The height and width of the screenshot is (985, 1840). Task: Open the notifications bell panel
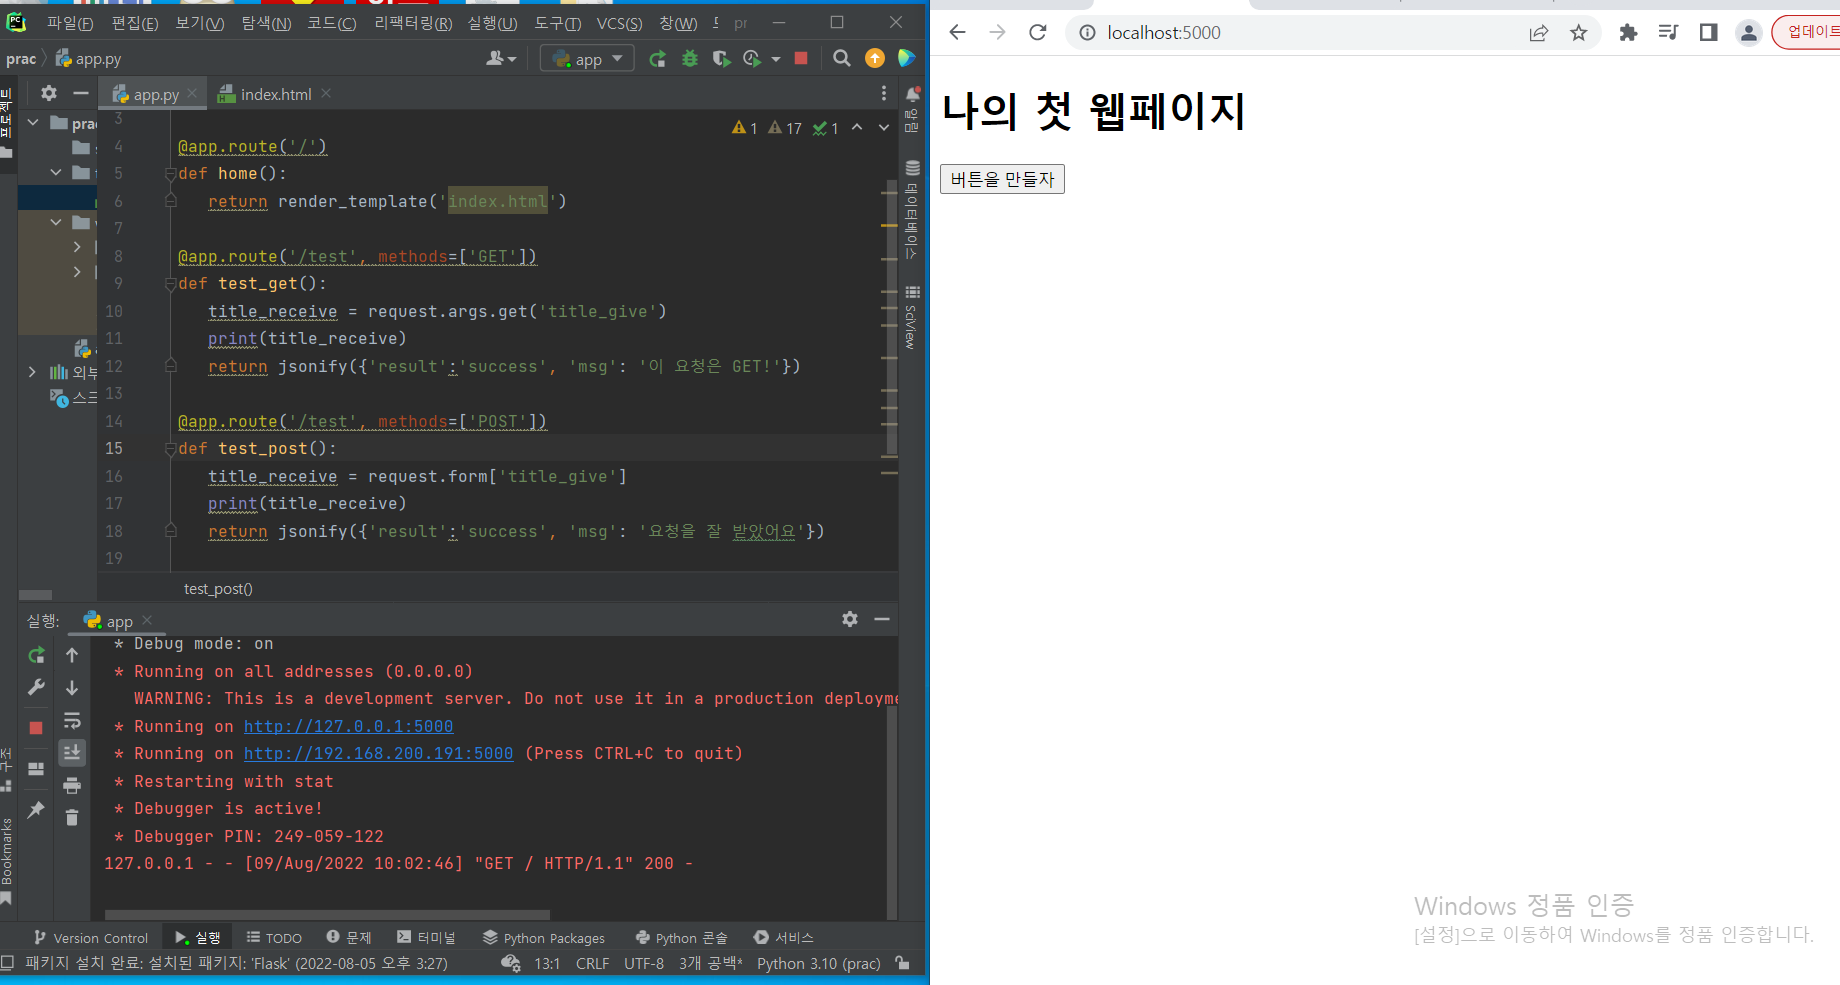[912, 94]
